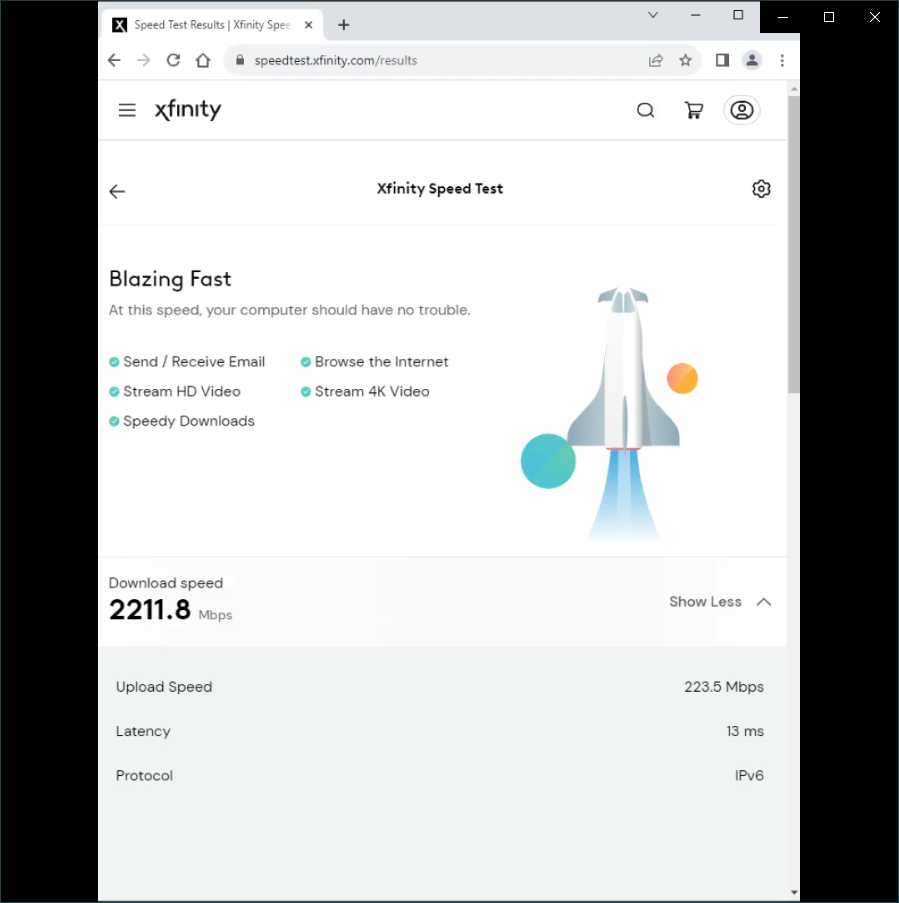This screenshot has width=899, height=903.
Task: Click the Latency label
Action: pyautogui.click(x=143, y=731)
